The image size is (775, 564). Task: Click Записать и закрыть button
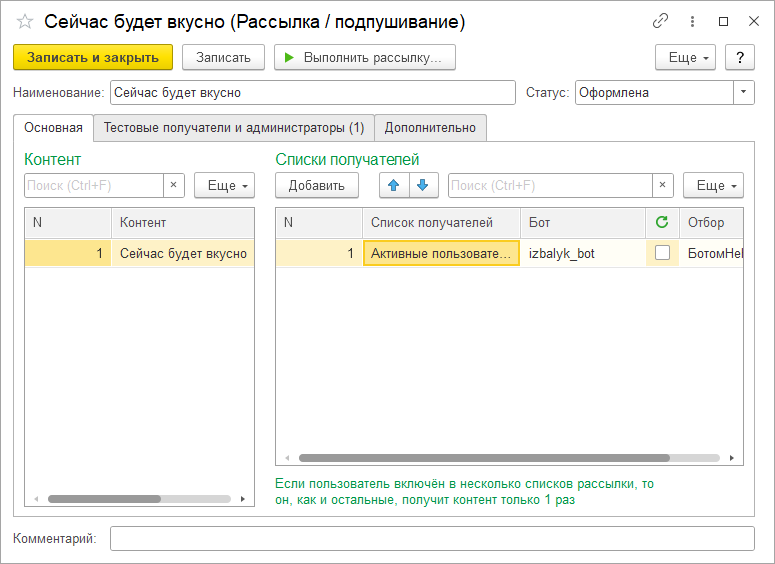point(93,57)
